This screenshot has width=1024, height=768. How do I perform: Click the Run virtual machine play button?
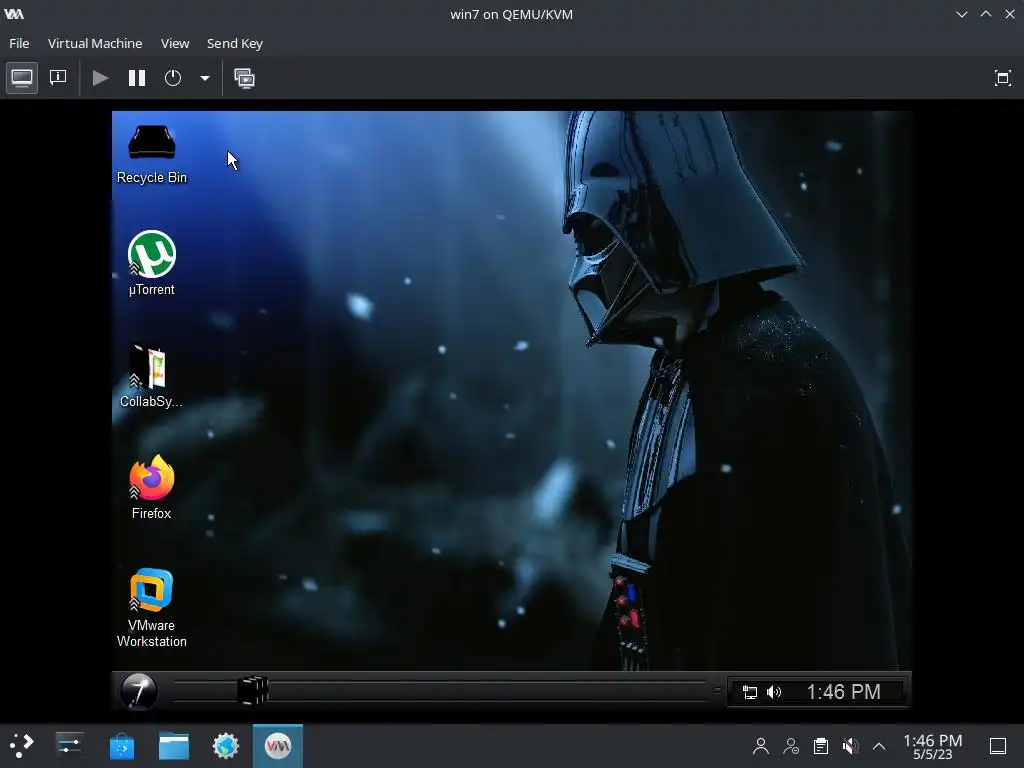point(100,78)
